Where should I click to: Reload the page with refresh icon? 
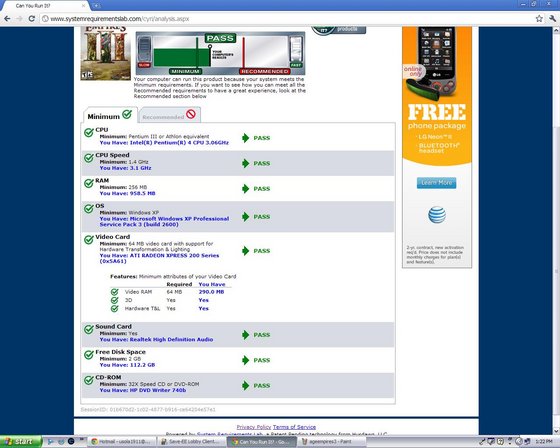(31, 19)
